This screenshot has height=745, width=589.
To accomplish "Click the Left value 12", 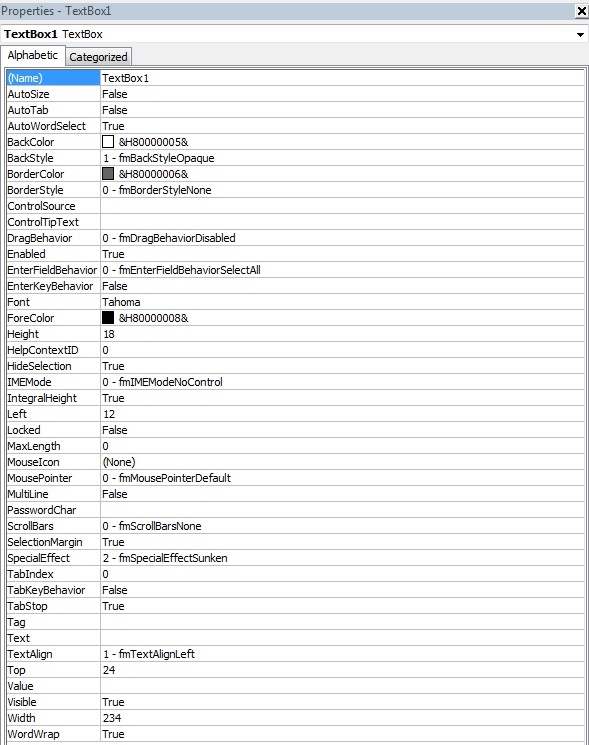I will tap(342, 414).
